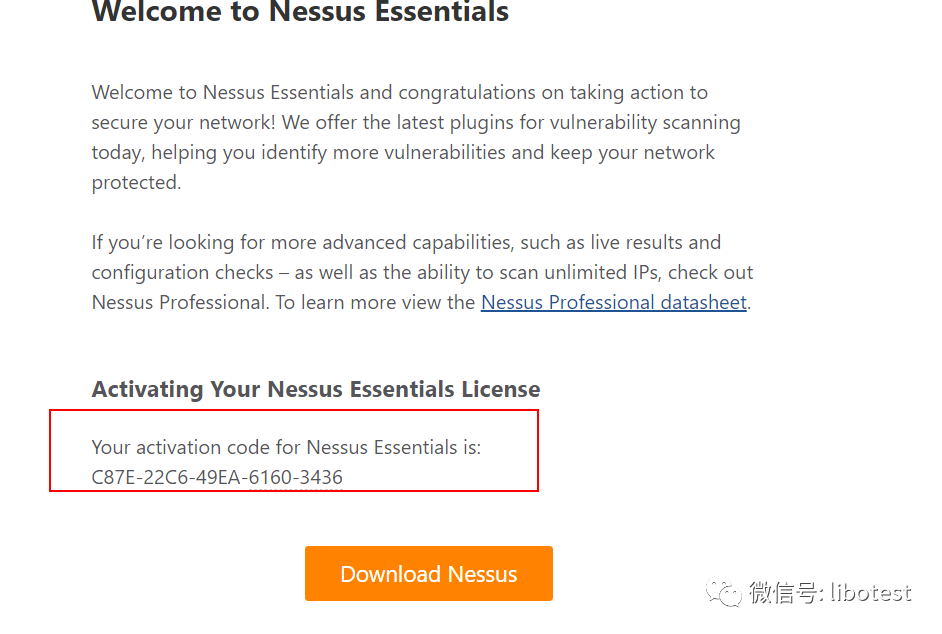Open the Nessus Professional datasheet link
This screenshot has height=634, width=942.
(x=613, y=302)
